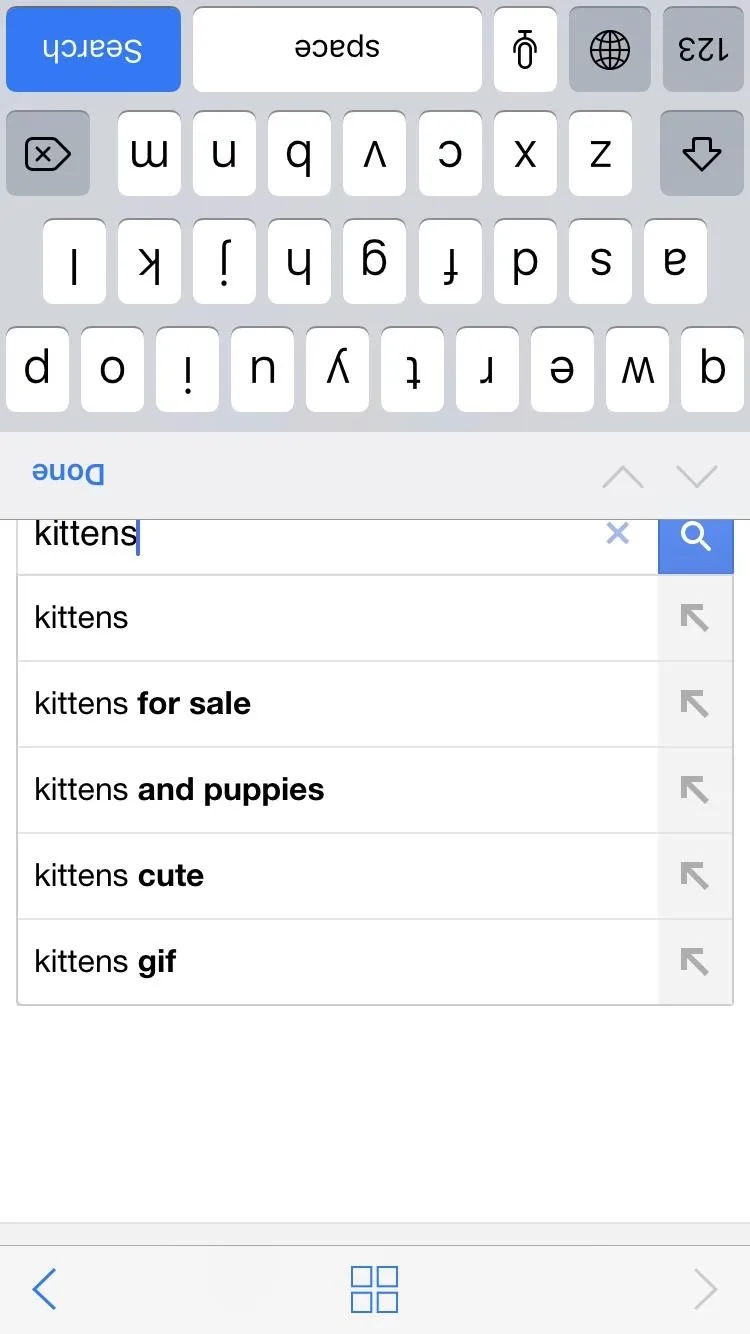Tap the blue magnifier search icon
750x1334 pixels.
click(x=695, y=537)
